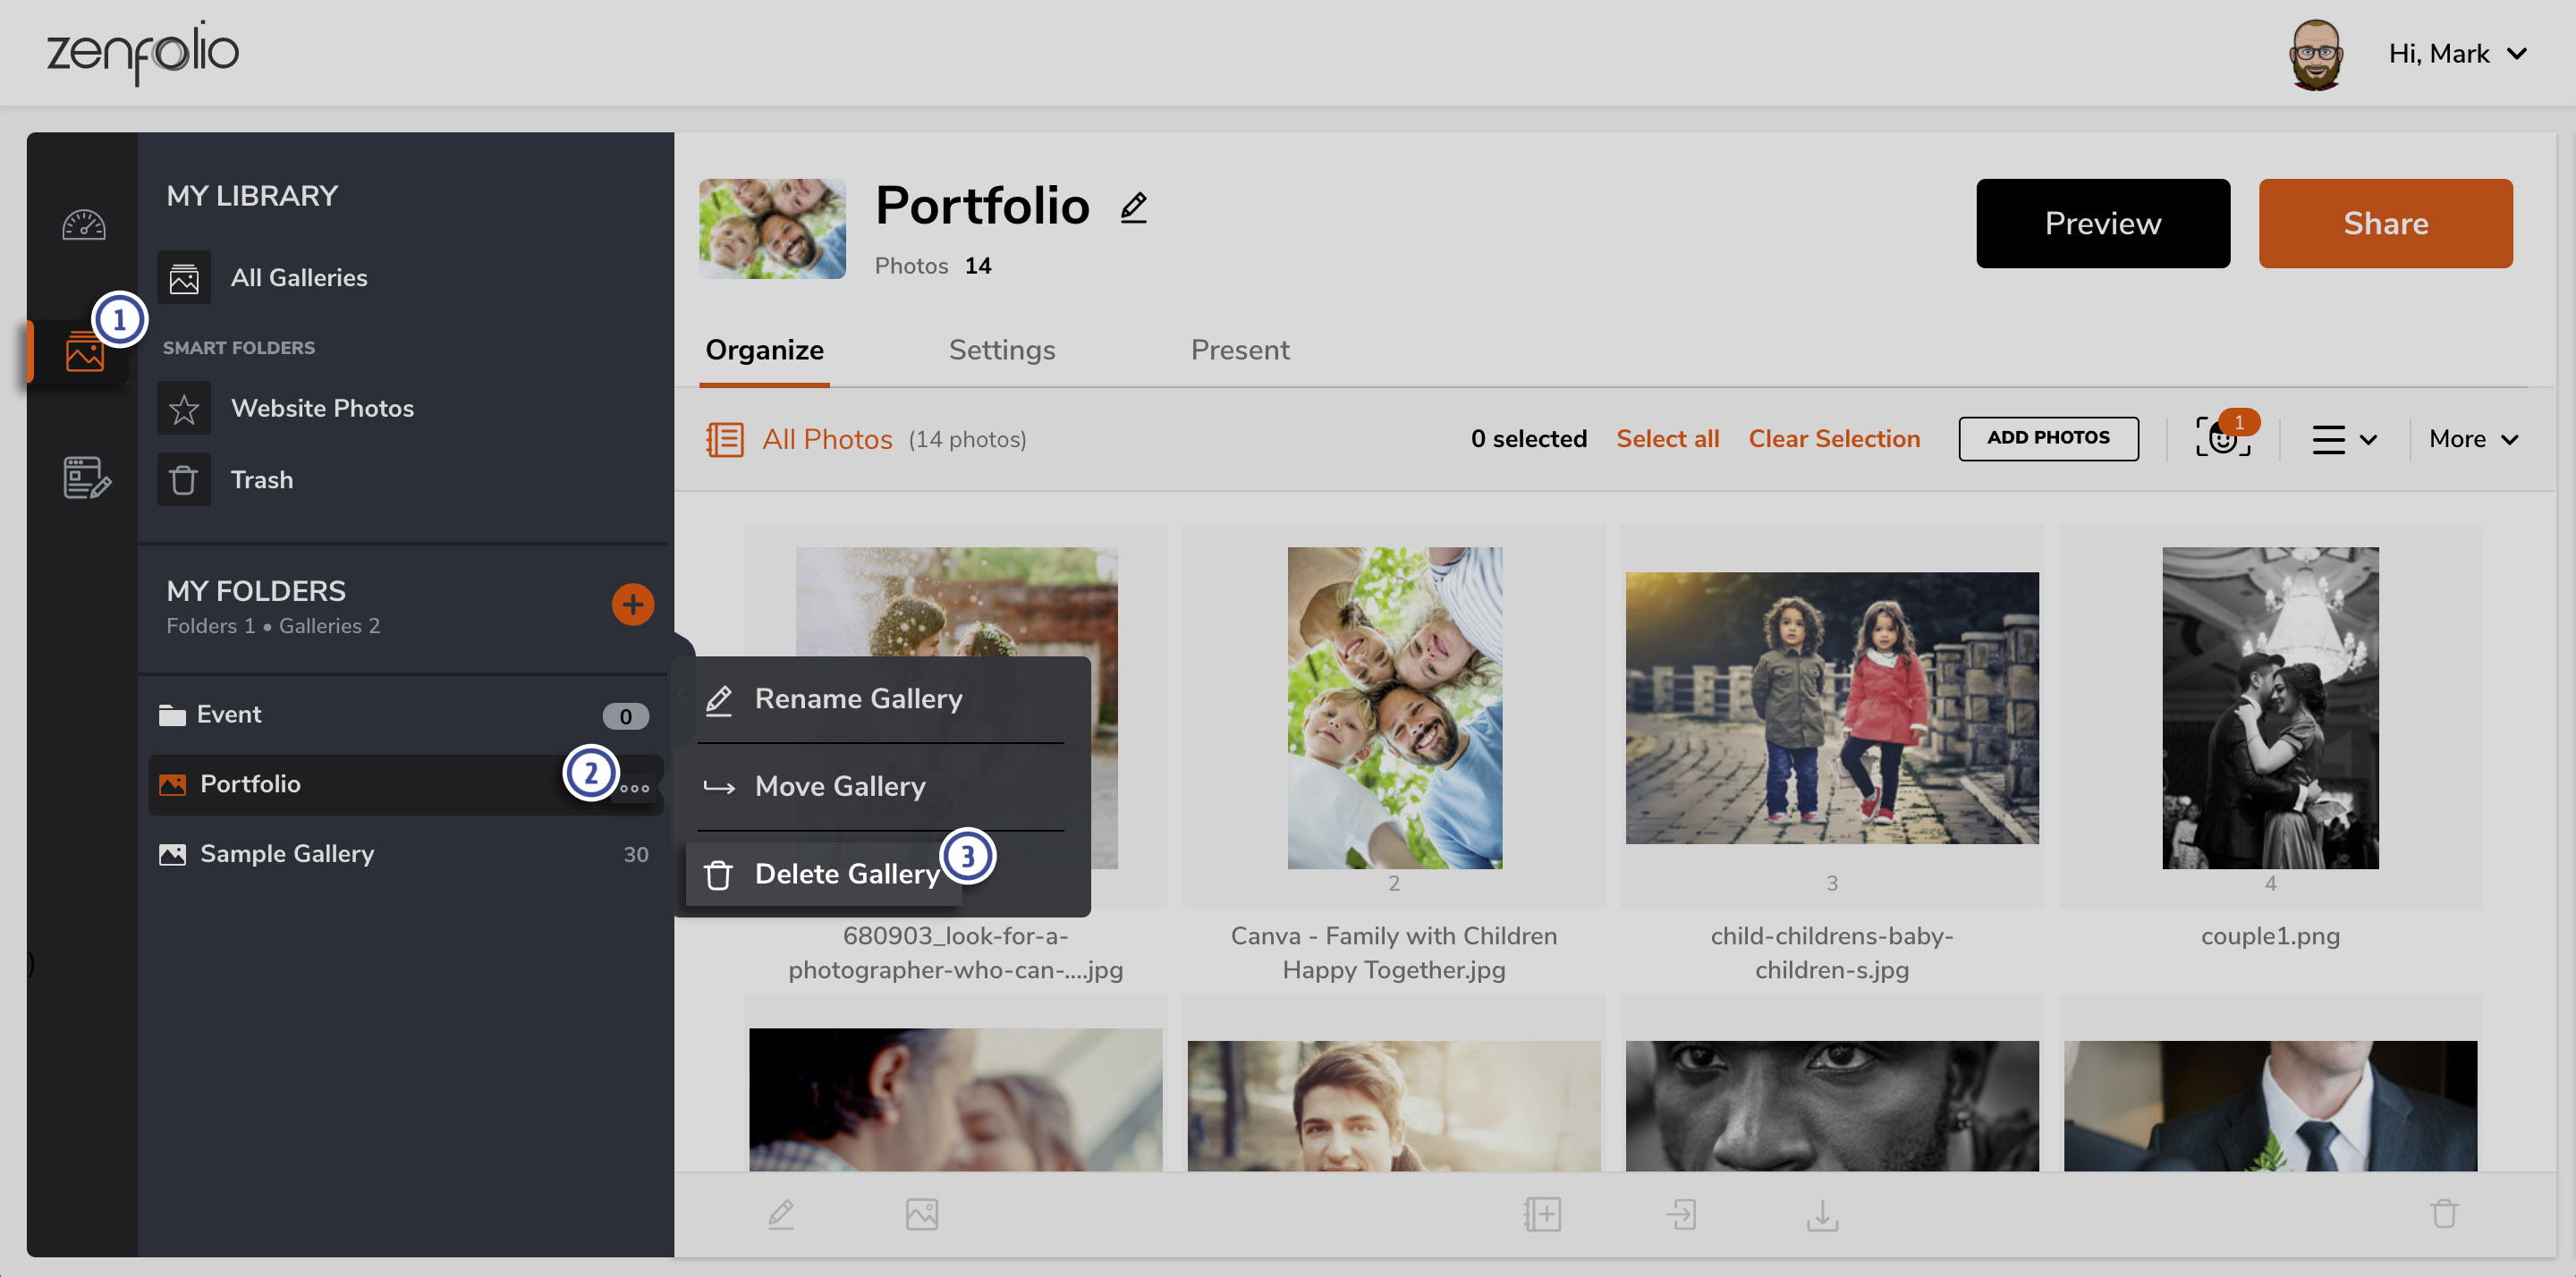
Task: Click the All Photos list icon
Action: 725,440
